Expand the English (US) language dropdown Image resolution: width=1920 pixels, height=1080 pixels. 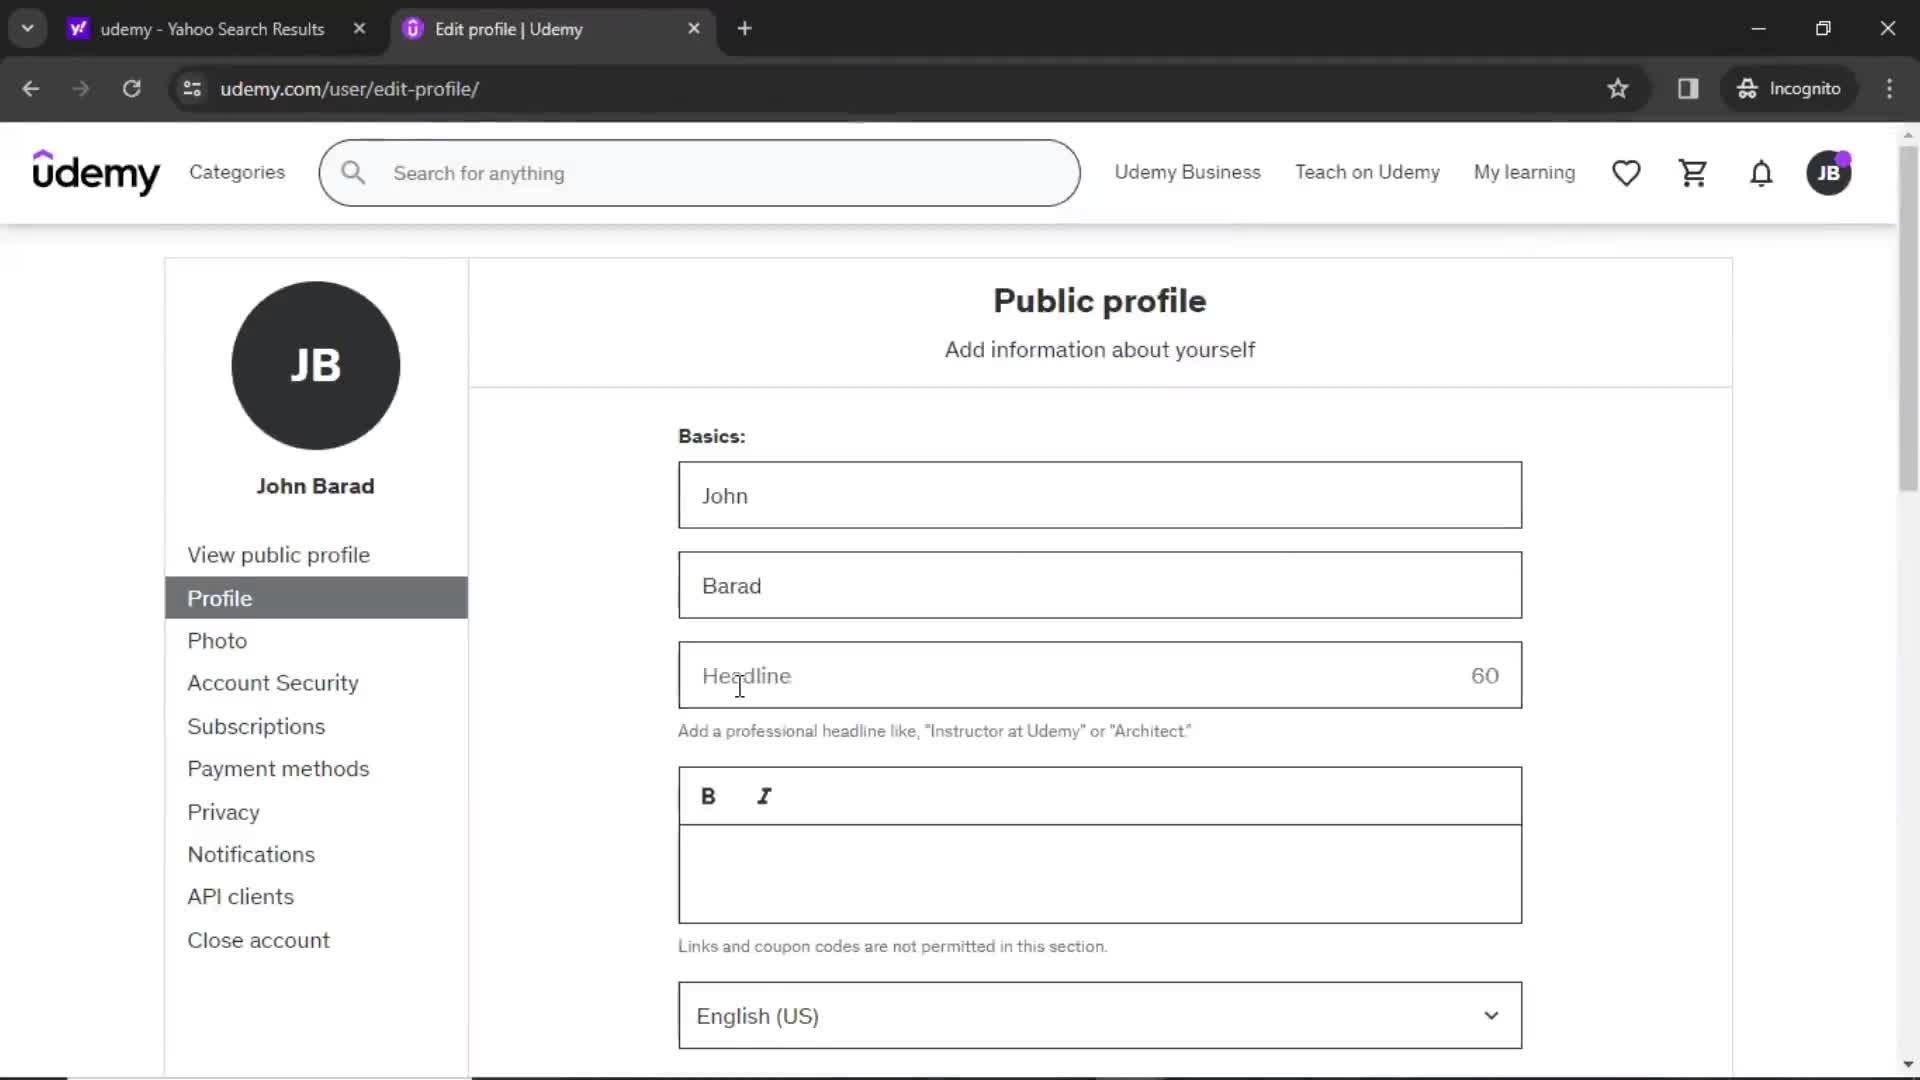point(1100,1015)
